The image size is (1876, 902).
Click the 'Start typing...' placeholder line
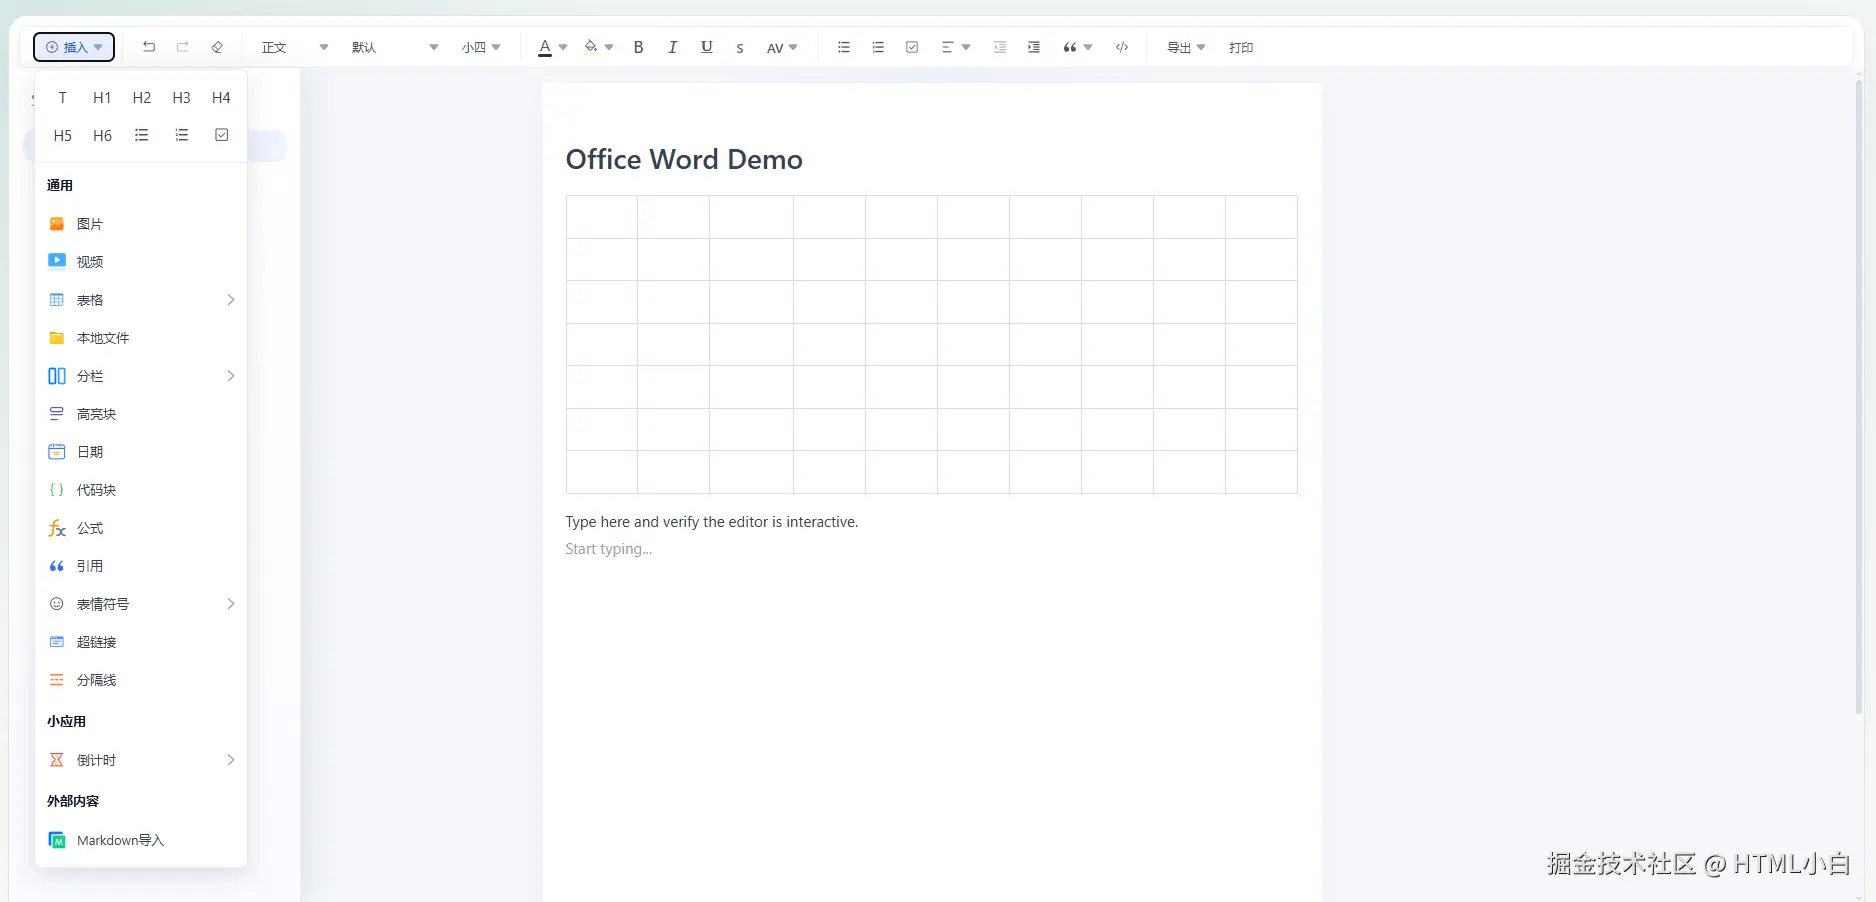tap(608, 549)
